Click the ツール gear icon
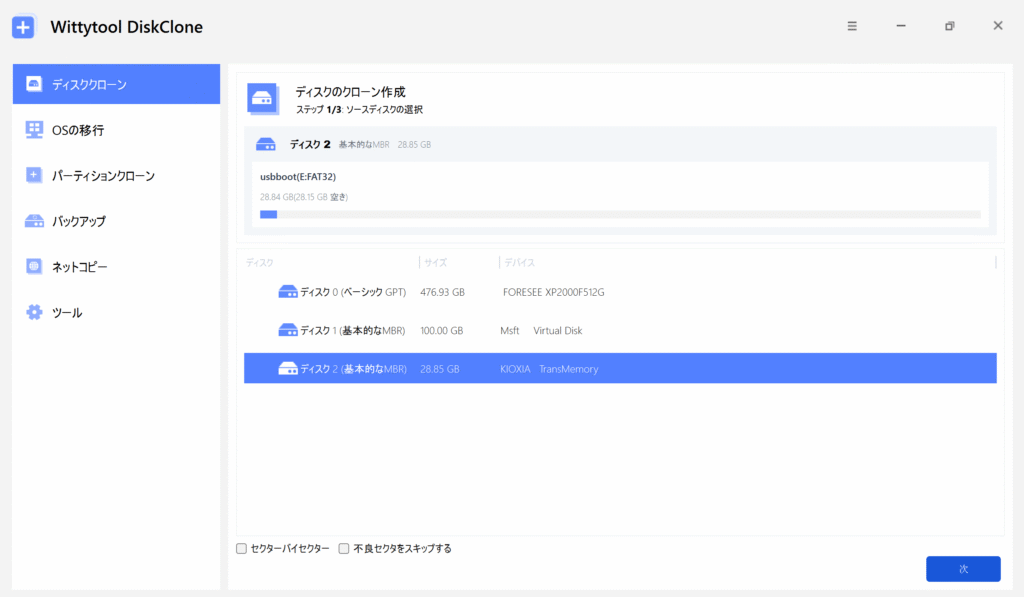Image resolution: width=1024 pixels, height=597 pixels. [x=34, y=312]
